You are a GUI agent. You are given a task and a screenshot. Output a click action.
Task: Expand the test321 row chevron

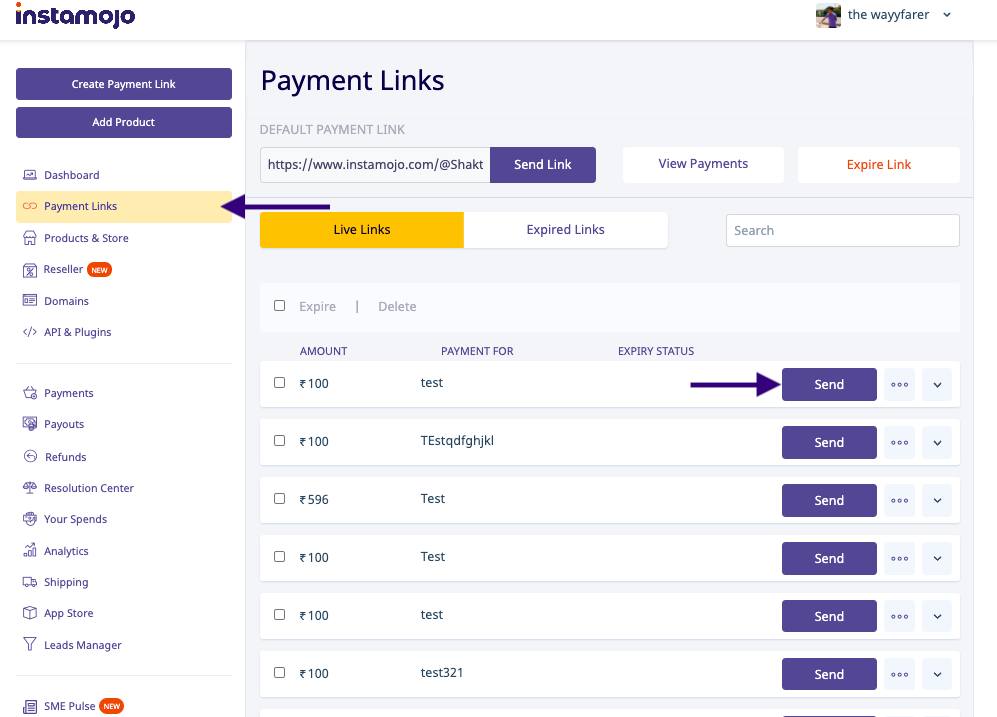click(x=937, y=674)
